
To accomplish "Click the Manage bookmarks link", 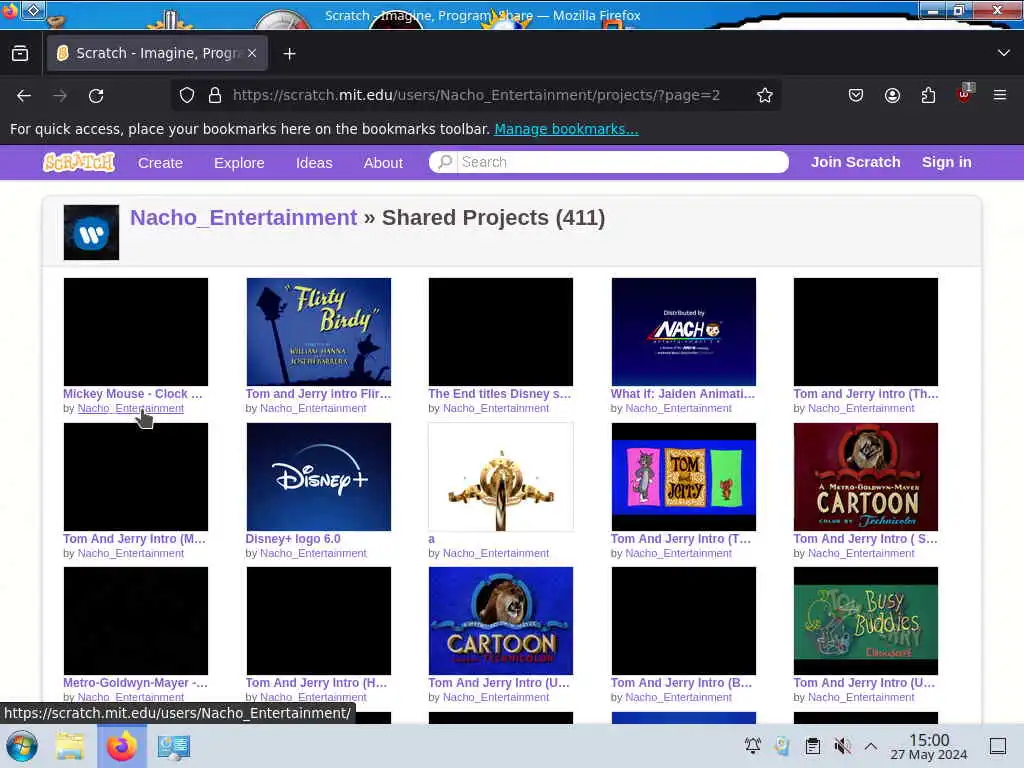I will click(566, 129).
